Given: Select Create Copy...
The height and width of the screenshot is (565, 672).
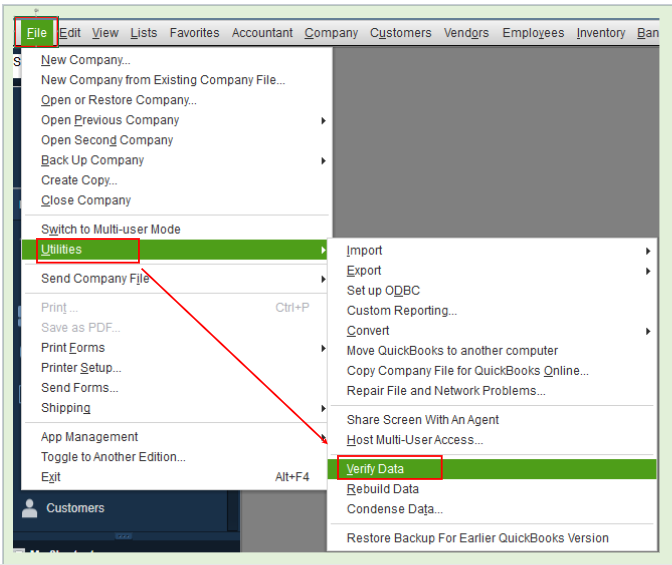Looking at the screenshot, I should point(176,180).
